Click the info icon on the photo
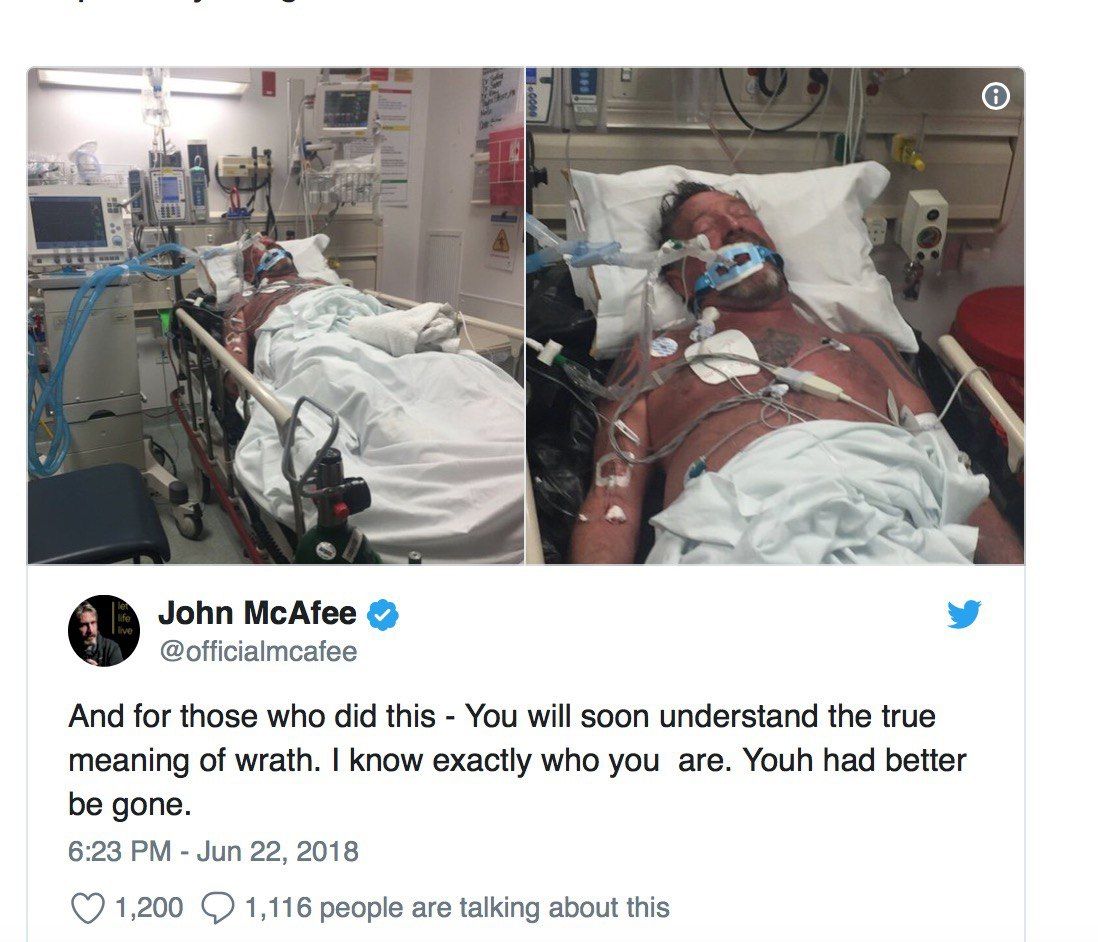This screenshot has height=942, width=1098. [996, 96]
